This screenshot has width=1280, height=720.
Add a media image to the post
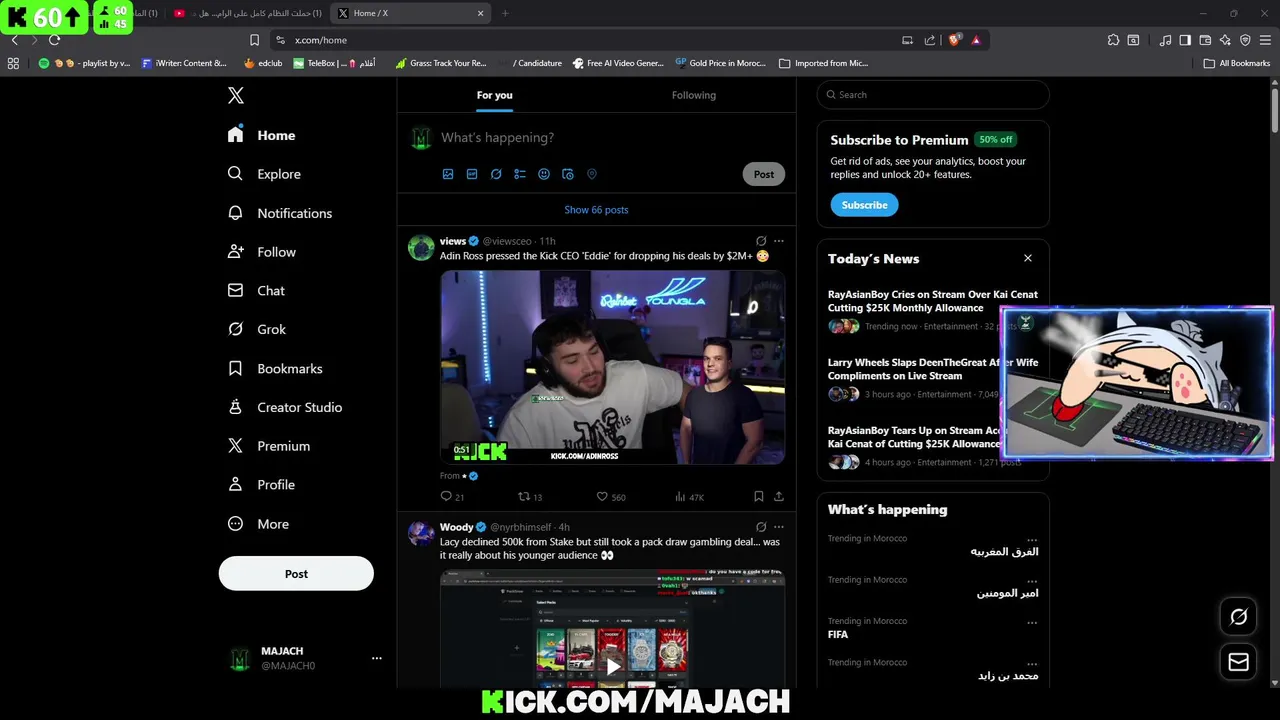448,174
